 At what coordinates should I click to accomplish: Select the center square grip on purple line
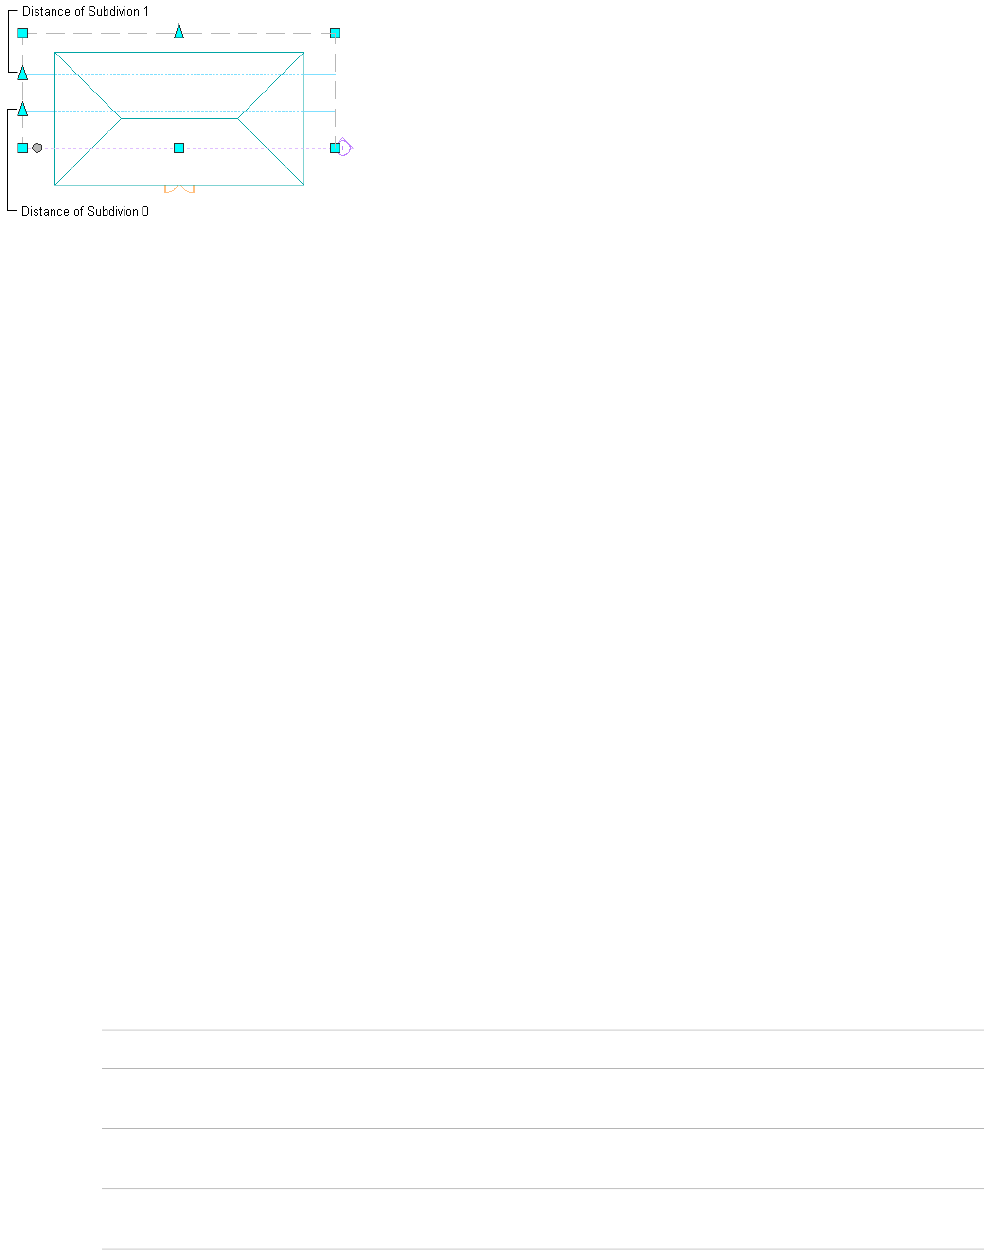coord(179,148)
